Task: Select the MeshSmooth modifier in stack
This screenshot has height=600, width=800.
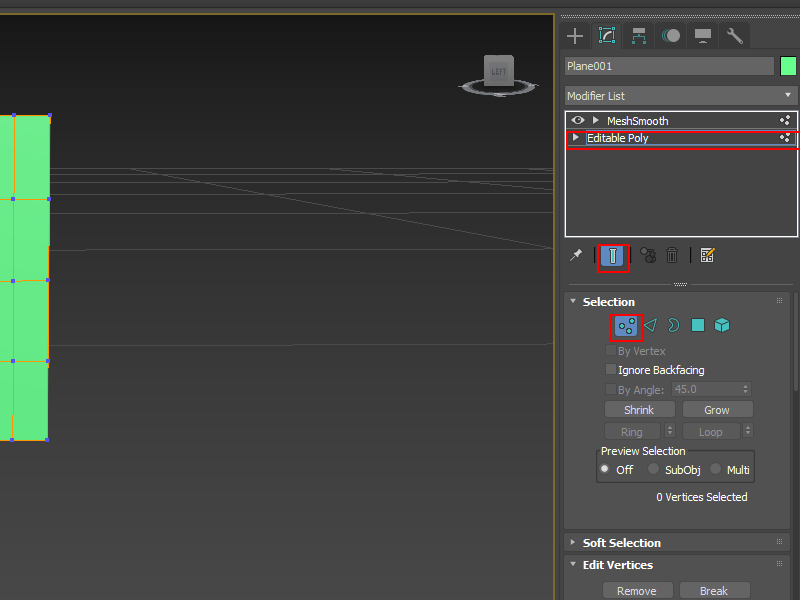Action: 638,121
